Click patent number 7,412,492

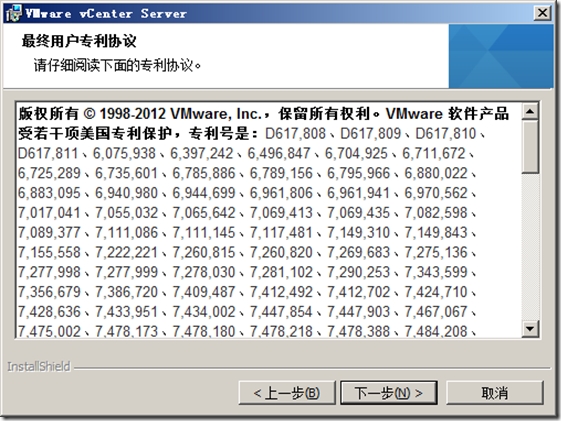coord(281,292)
